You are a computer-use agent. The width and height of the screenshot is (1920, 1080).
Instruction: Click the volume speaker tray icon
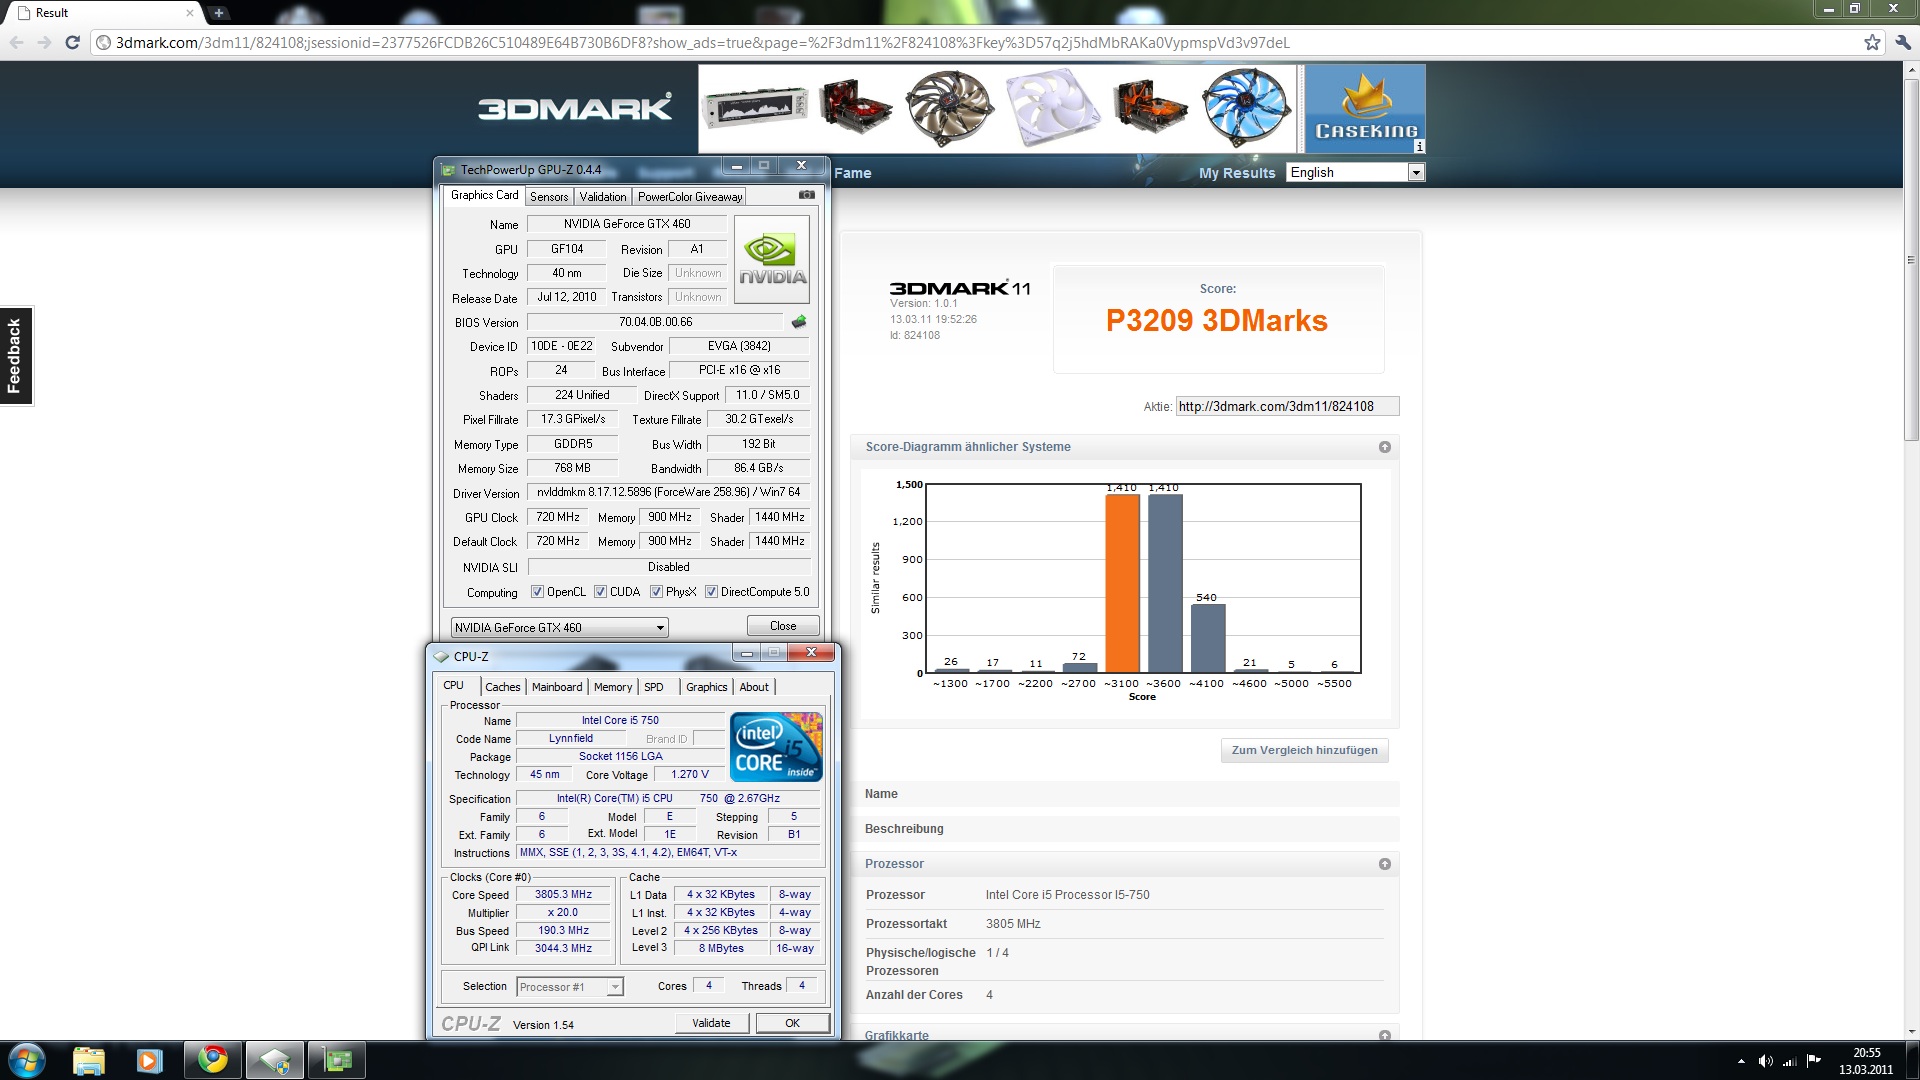[1765, 1061]
